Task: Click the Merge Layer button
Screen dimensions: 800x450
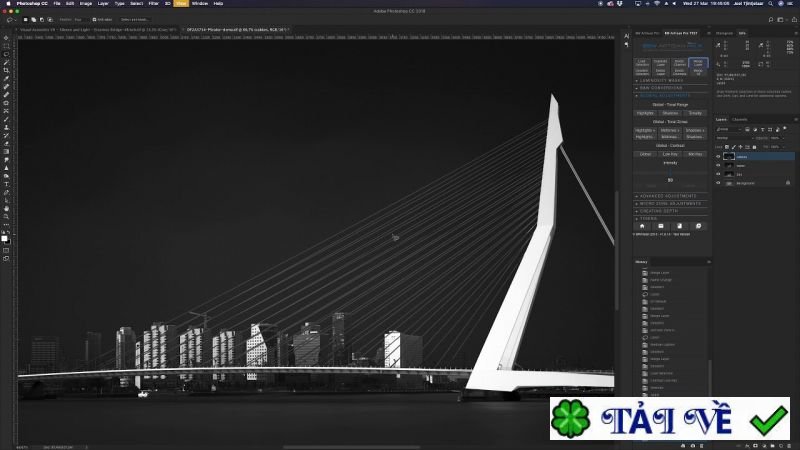Action: tap(698, 63)
